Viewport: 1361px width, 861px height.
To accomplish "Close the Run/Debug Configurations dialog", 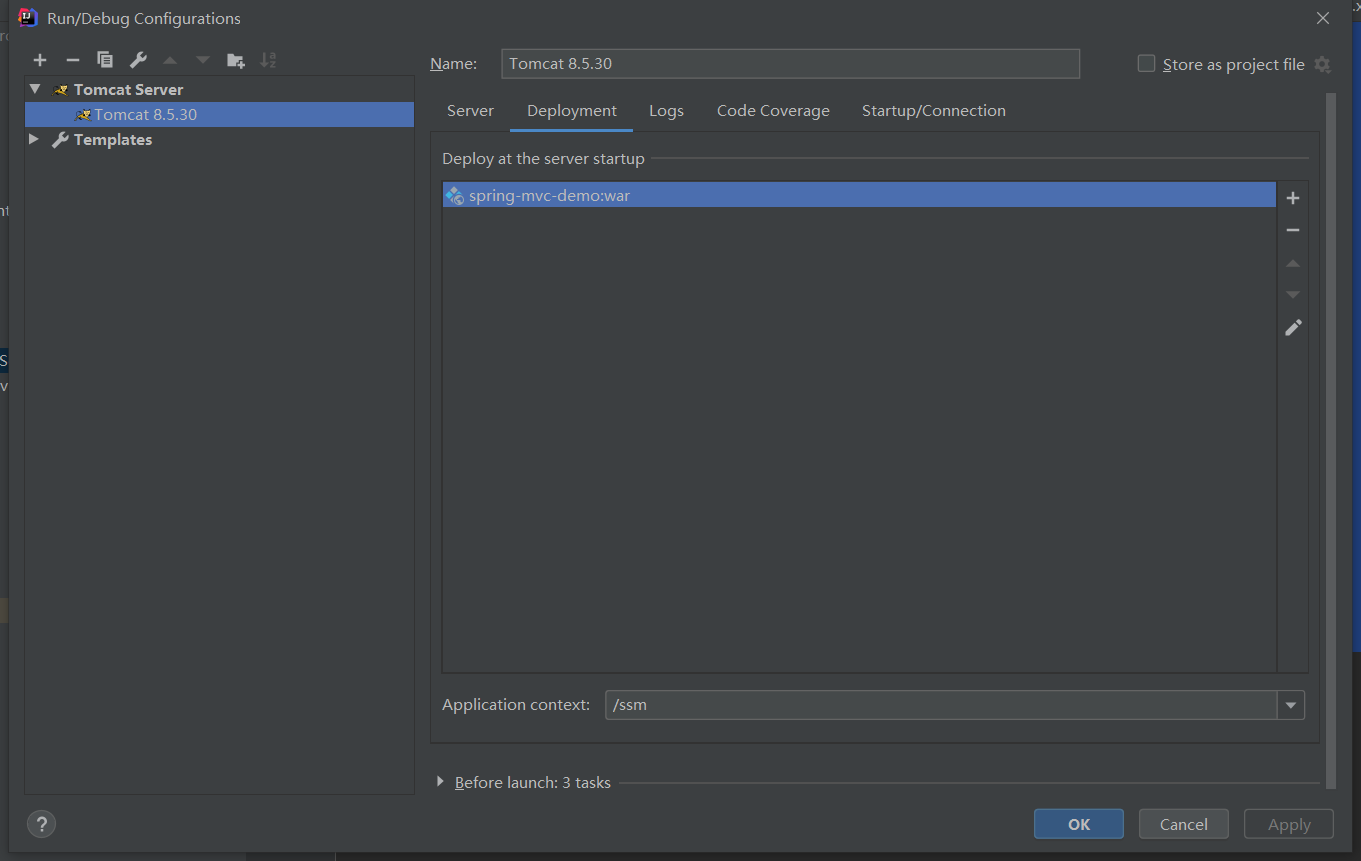I will pyautogui.click(x=1323, y=18).
